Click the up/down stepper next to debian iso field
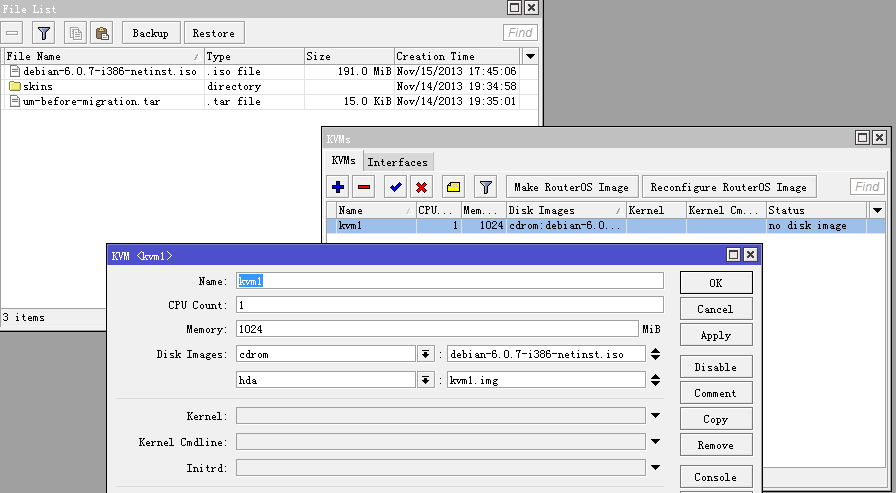This screenshot has height=493, width=896. pos(655,354)
